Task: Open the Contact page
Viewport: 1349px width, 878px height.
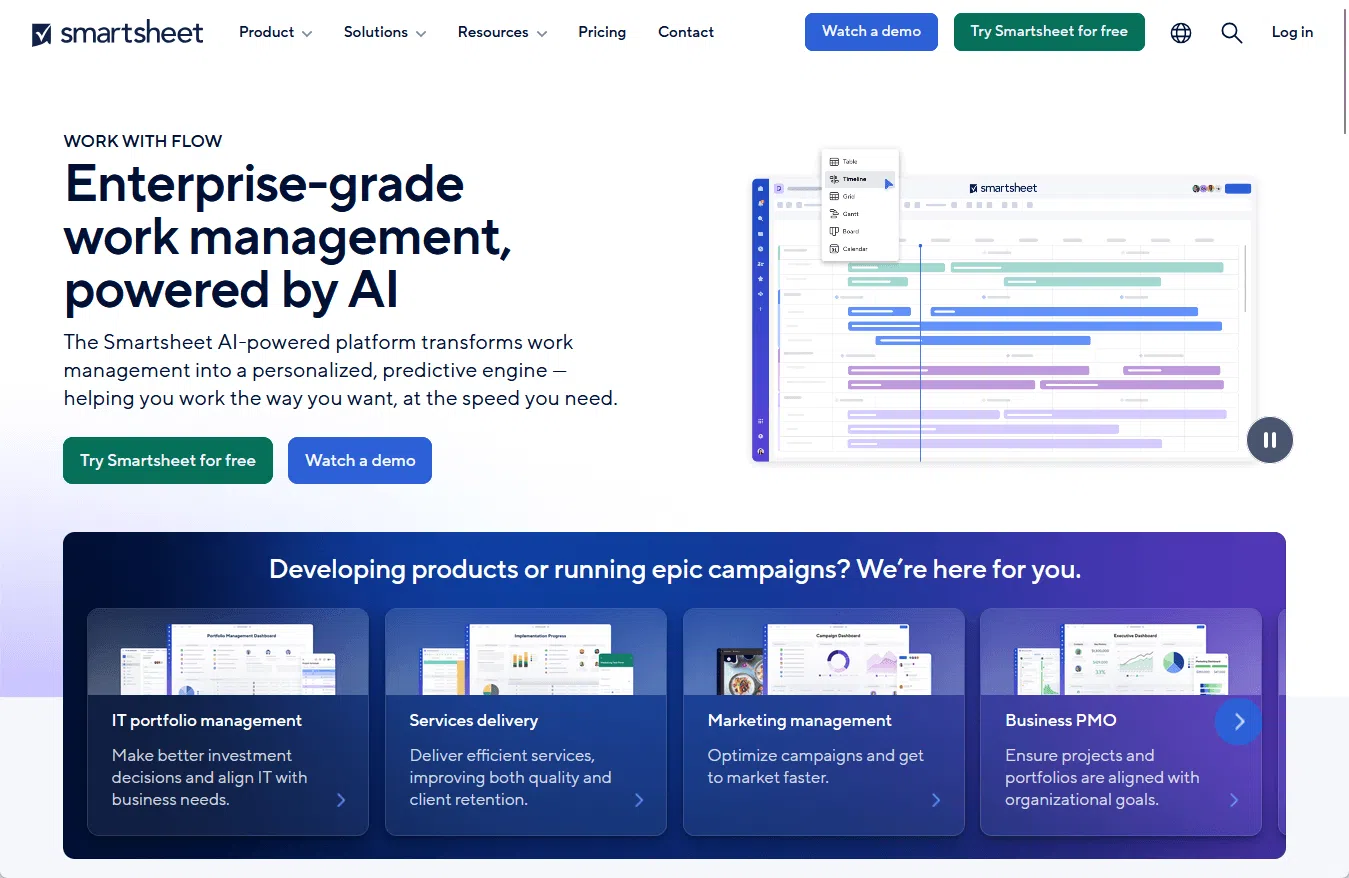Action: [x=686, y=32]
